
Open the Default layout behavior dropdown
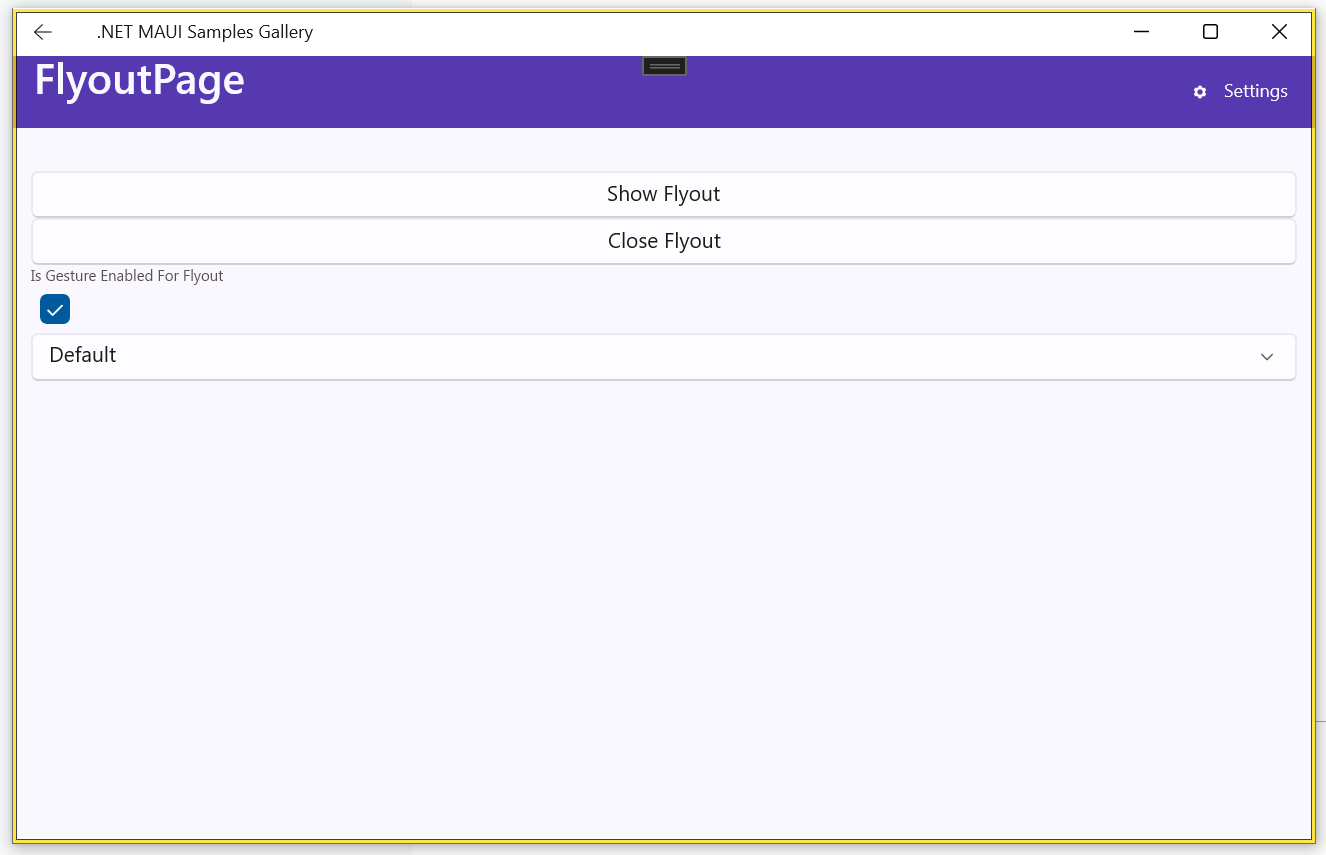coord(663,356)
